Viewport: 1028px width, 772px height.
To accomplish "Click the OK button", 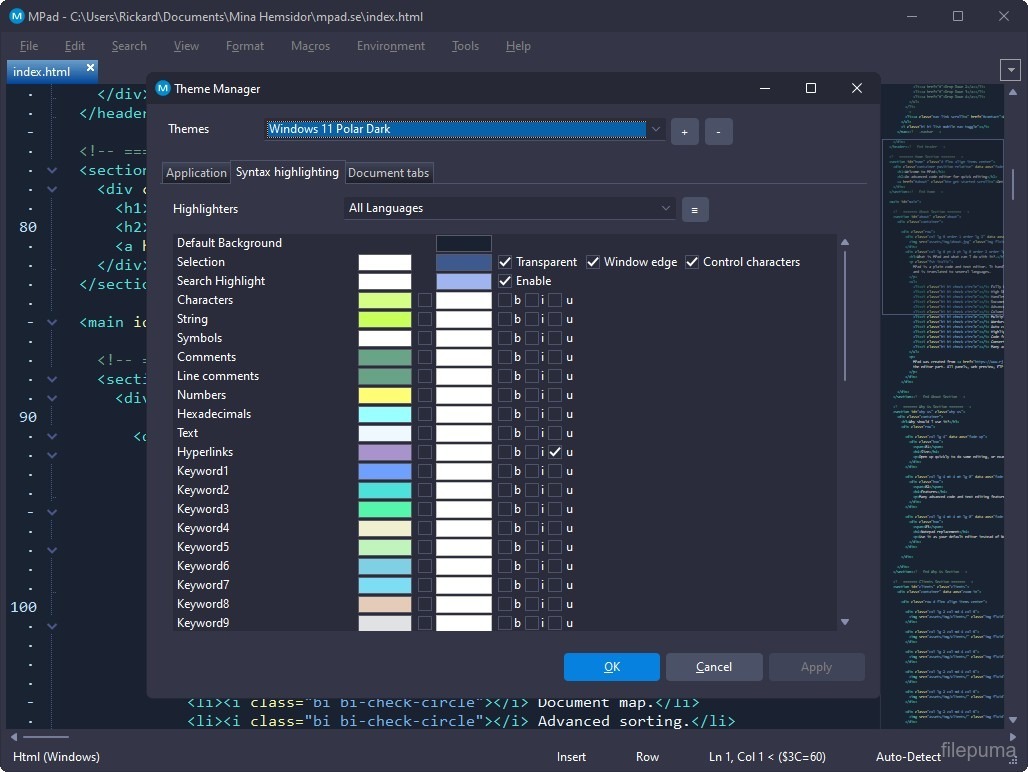I will [611, 667].
